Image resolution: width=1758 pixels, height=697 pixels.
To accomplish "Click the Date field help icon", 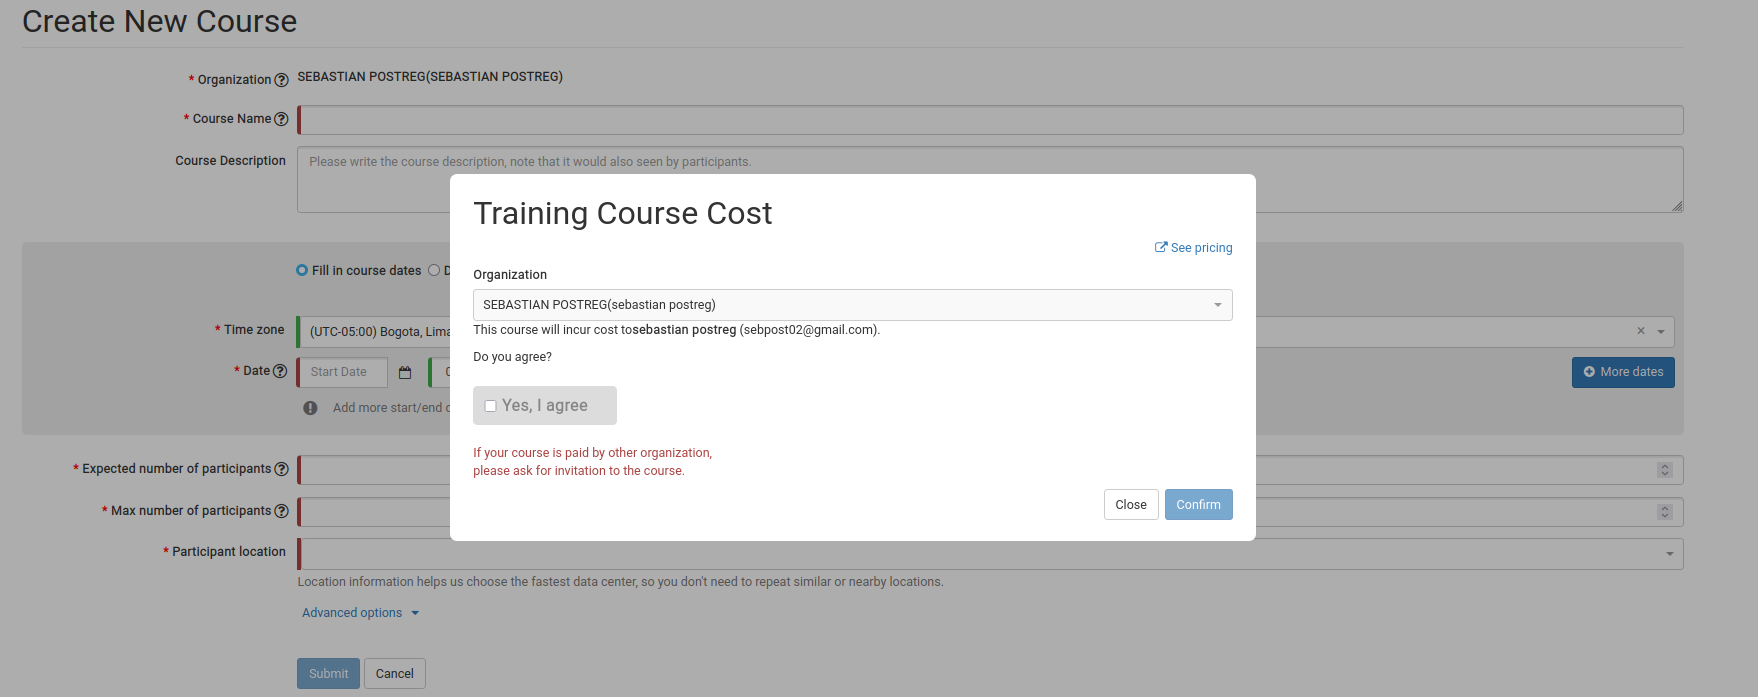I will 280,371.
